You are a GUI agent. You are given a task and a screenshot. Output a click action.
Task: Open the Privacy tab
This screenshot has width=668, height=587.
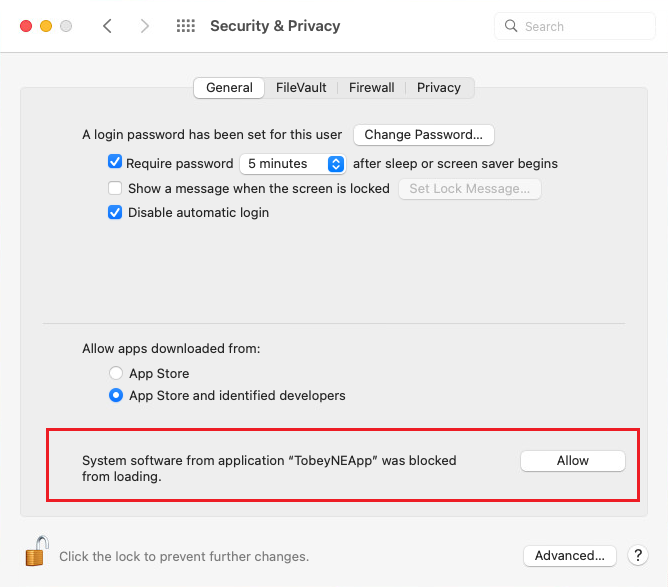[x=439, y=88]
